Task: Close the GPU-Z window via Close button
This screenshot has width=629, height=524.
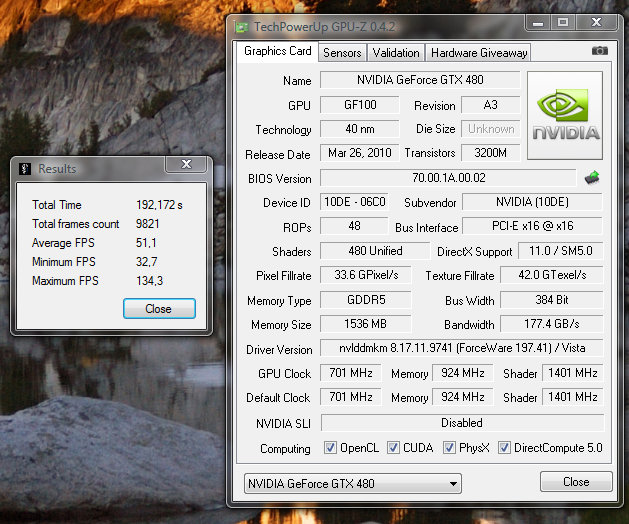Action: pos(576,481)
